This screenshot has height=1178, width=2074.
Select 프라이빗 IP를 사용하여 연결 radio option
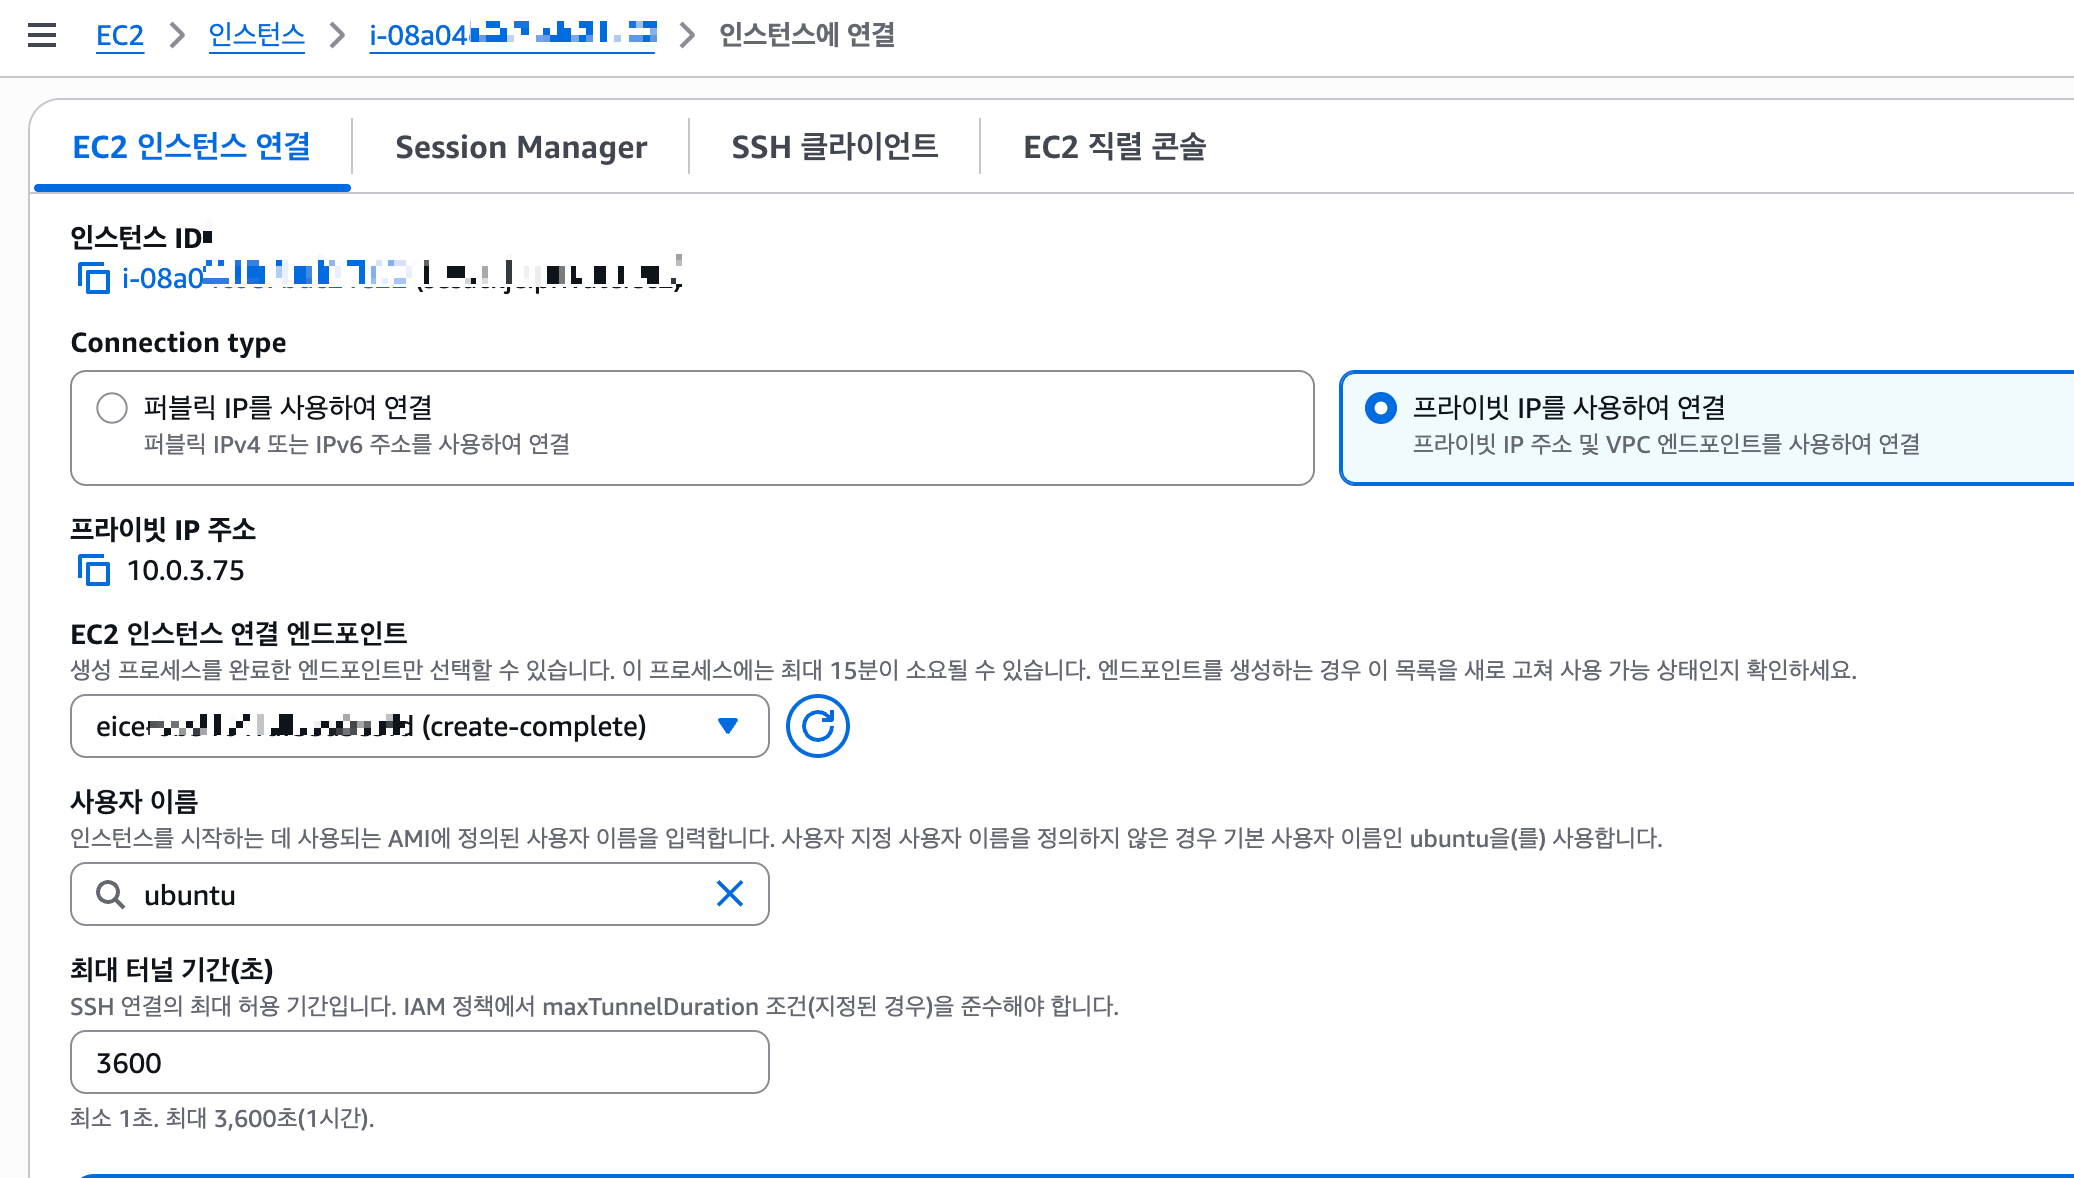click(x=1380, y=408)
